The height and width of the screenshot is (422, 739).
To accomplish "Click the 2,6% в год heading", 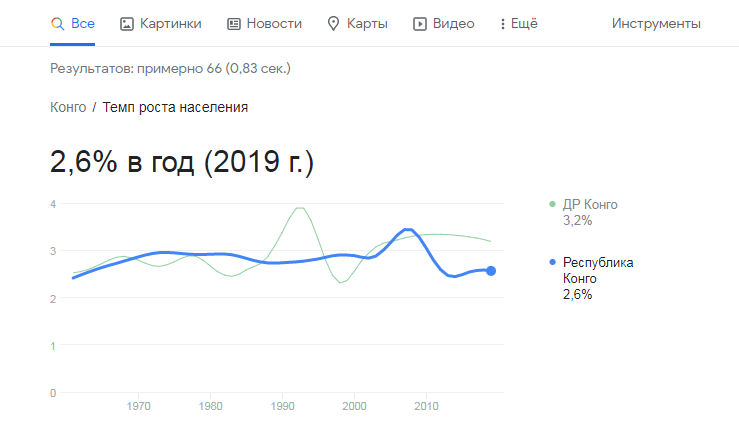I will point(181,162).
